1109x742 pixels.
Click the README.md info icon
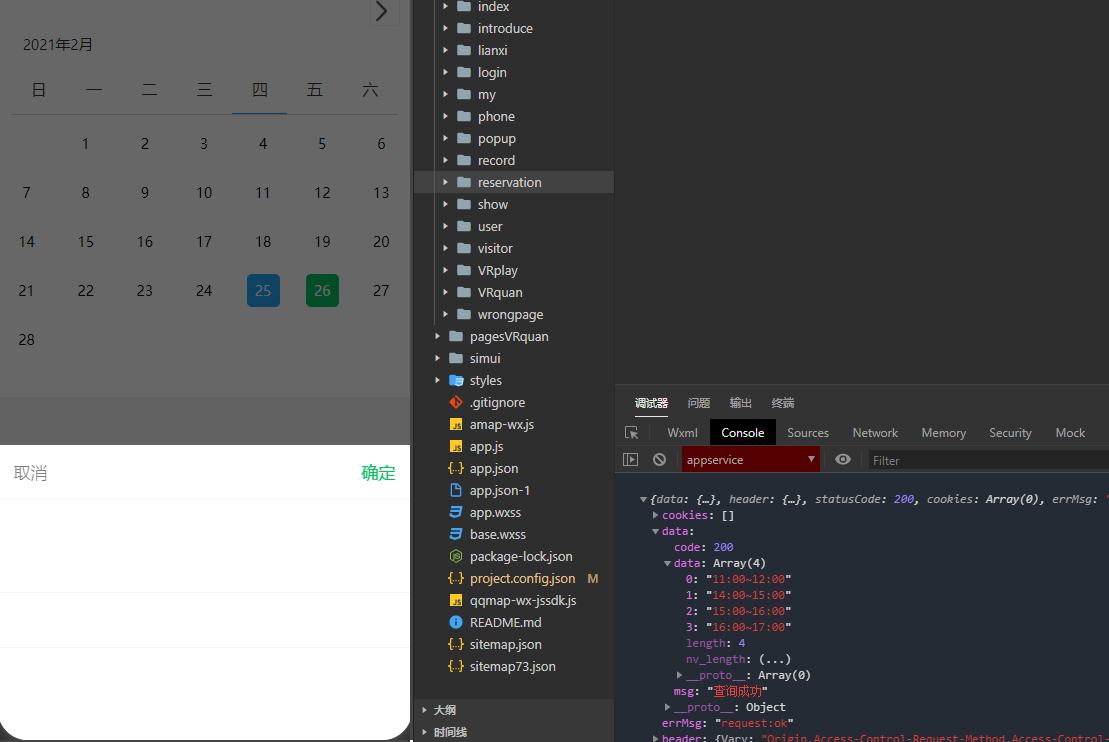[456, 622]
